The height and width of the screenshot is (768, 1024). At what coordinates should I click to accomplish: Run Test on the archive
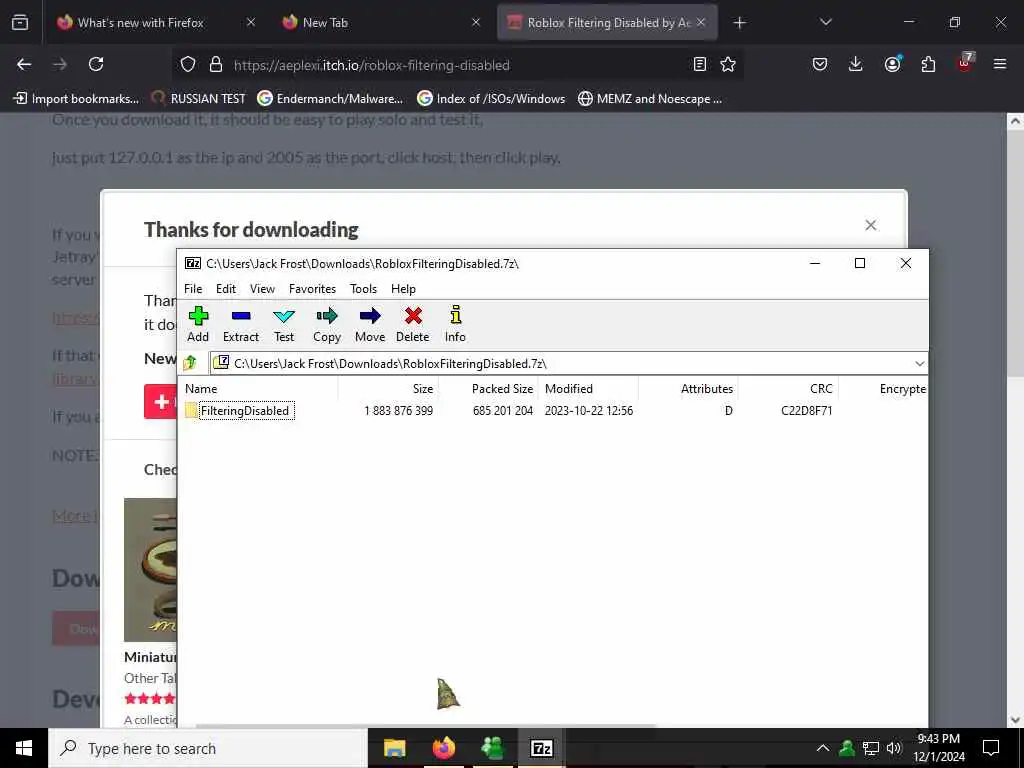[284, 325]
